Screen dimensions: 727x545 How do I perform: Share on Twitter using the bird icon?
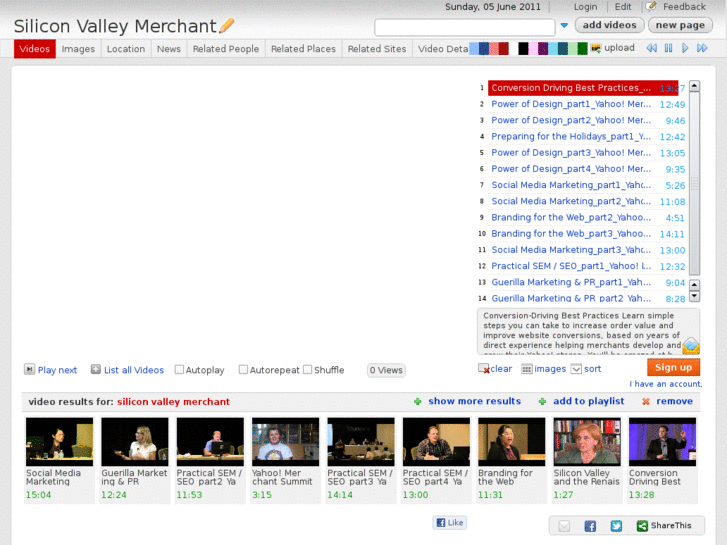pyautogui.click(x=616, y=526)
